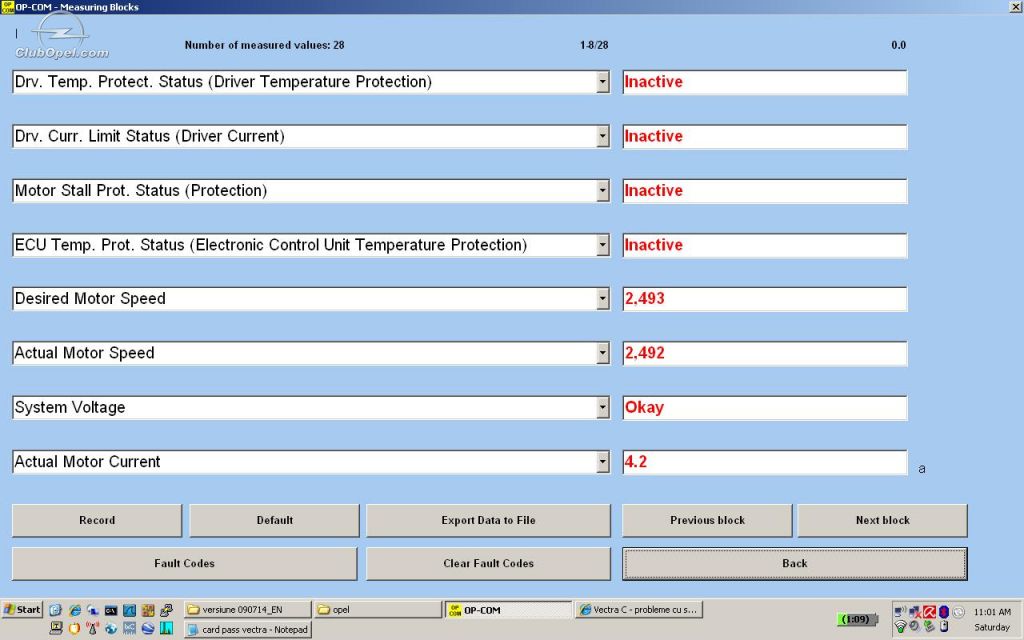The width and height of the screenshot is (1024, 640).
Task: Open 'card pass vectra - Notepad' taskbar window
Action: [248, 630]
